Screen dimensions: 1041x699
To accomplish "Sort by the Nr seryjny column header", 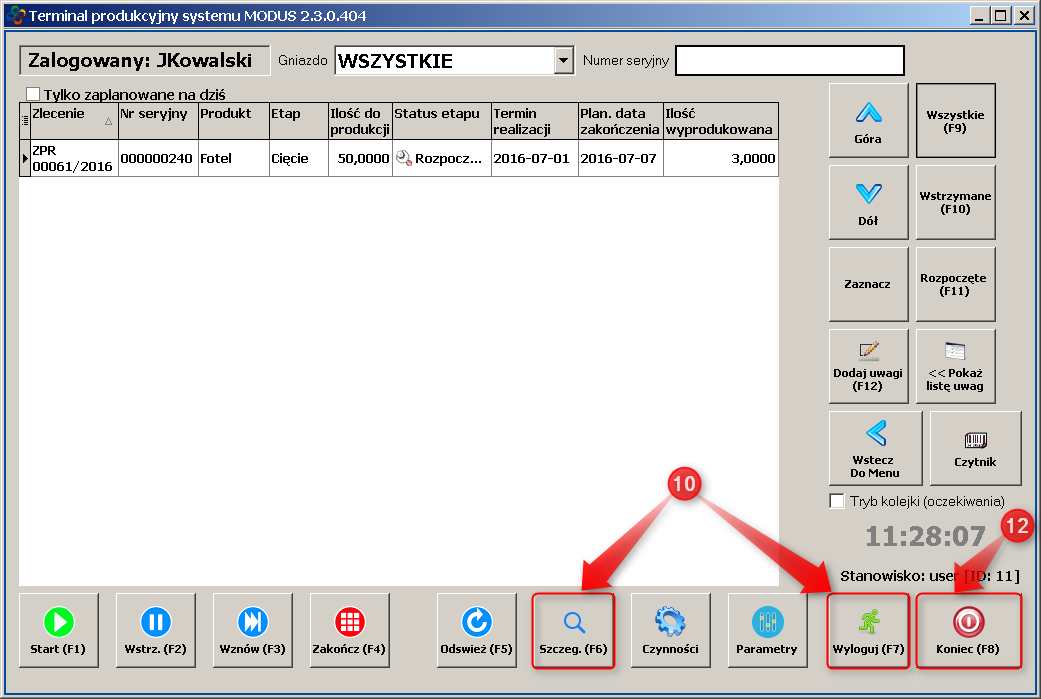I will click(158, 120).
